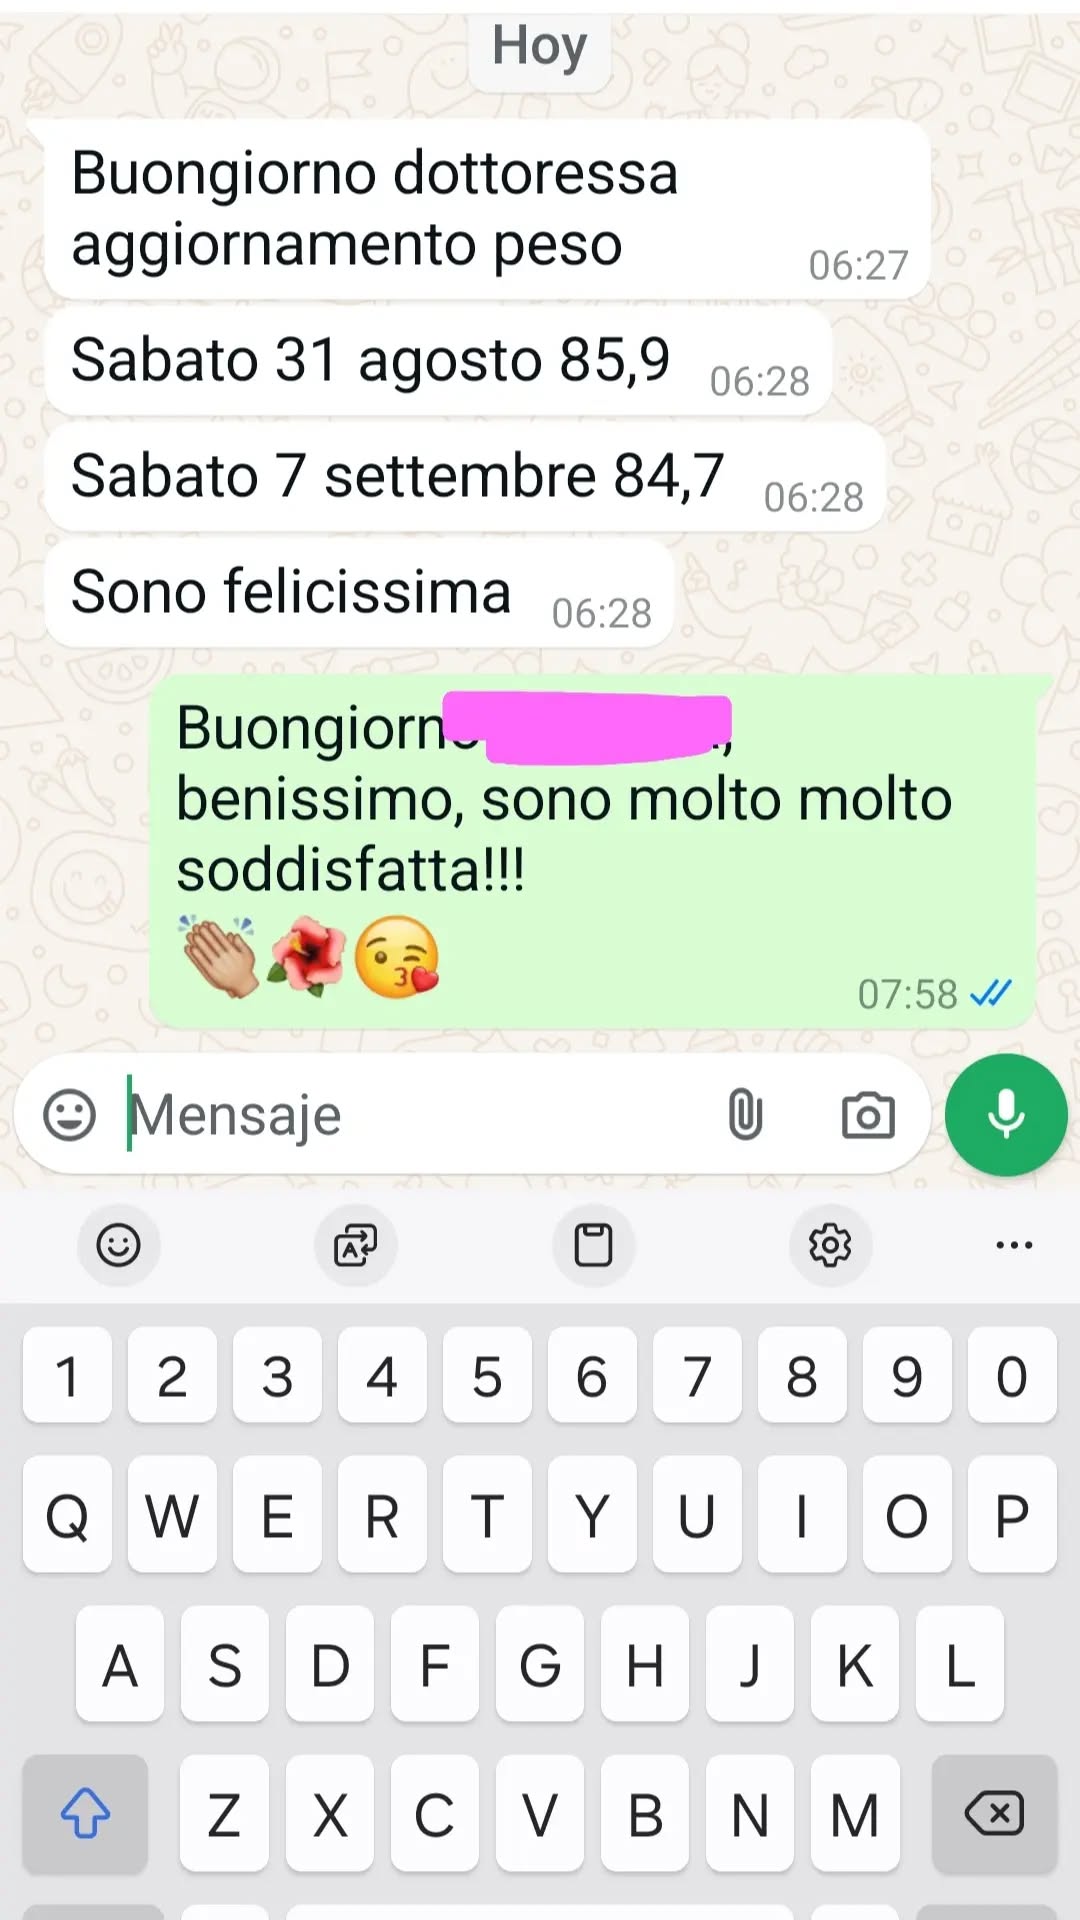Start voice recording with green microphone
The width and height of the screenshot is (1080, 1920).
(x=1006, y=1114)
